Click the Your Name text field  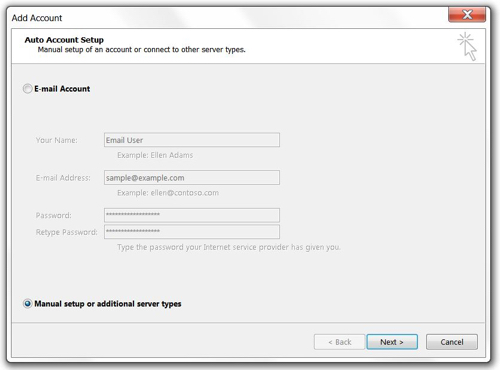pyautogui.click(x=192, y=140)
